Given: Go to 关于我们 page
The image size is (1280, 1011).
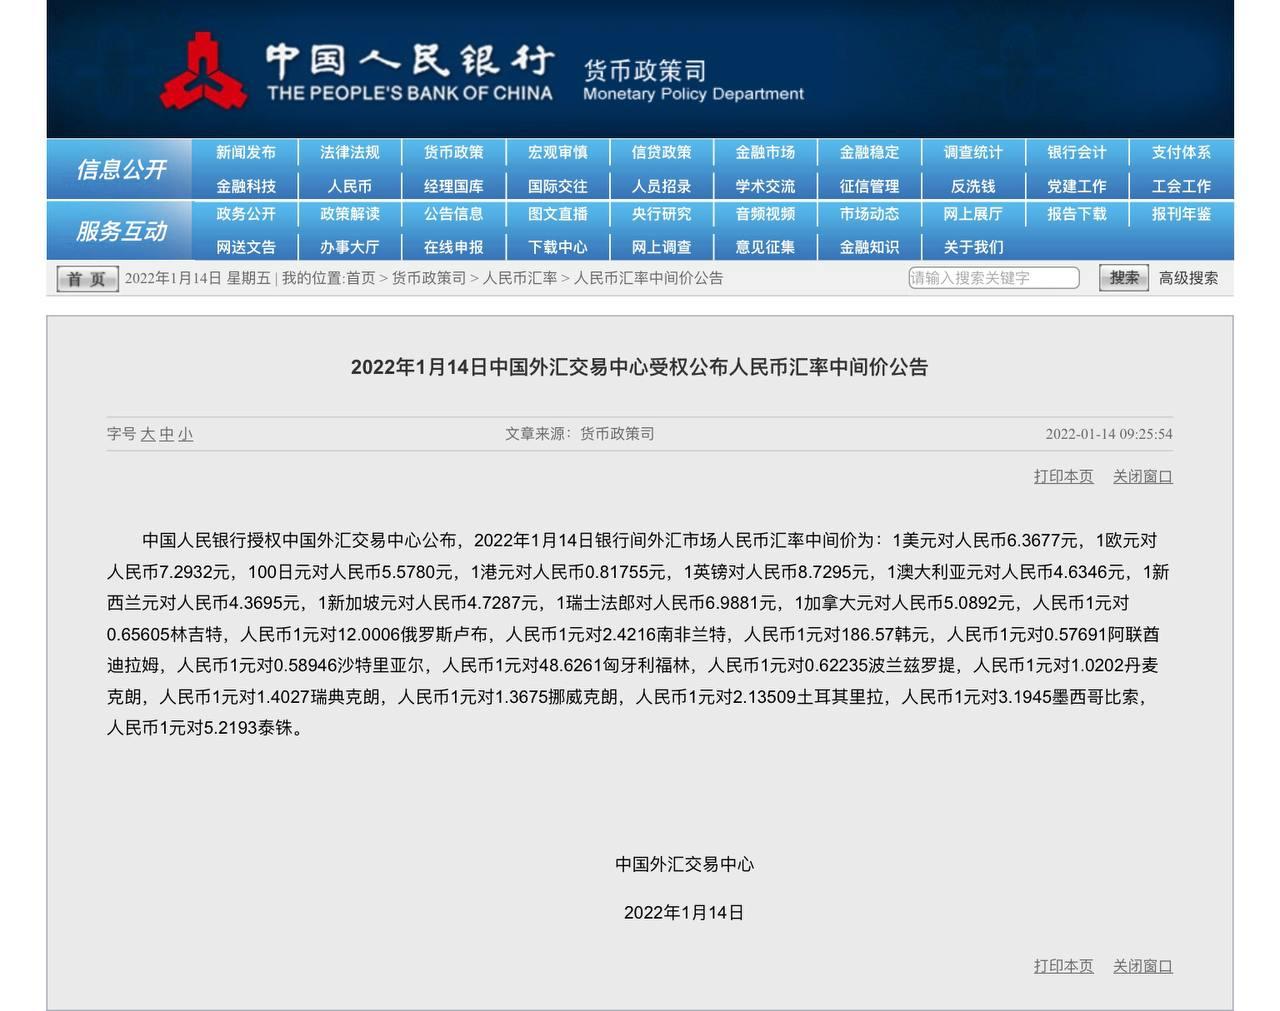Looking at the screenshot, I should click(974, 247).
